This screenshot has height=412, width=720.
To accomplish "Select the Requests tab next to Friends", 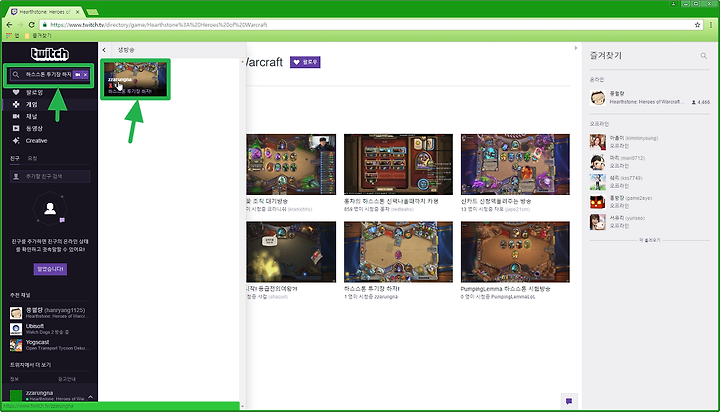I will [32, 158].
